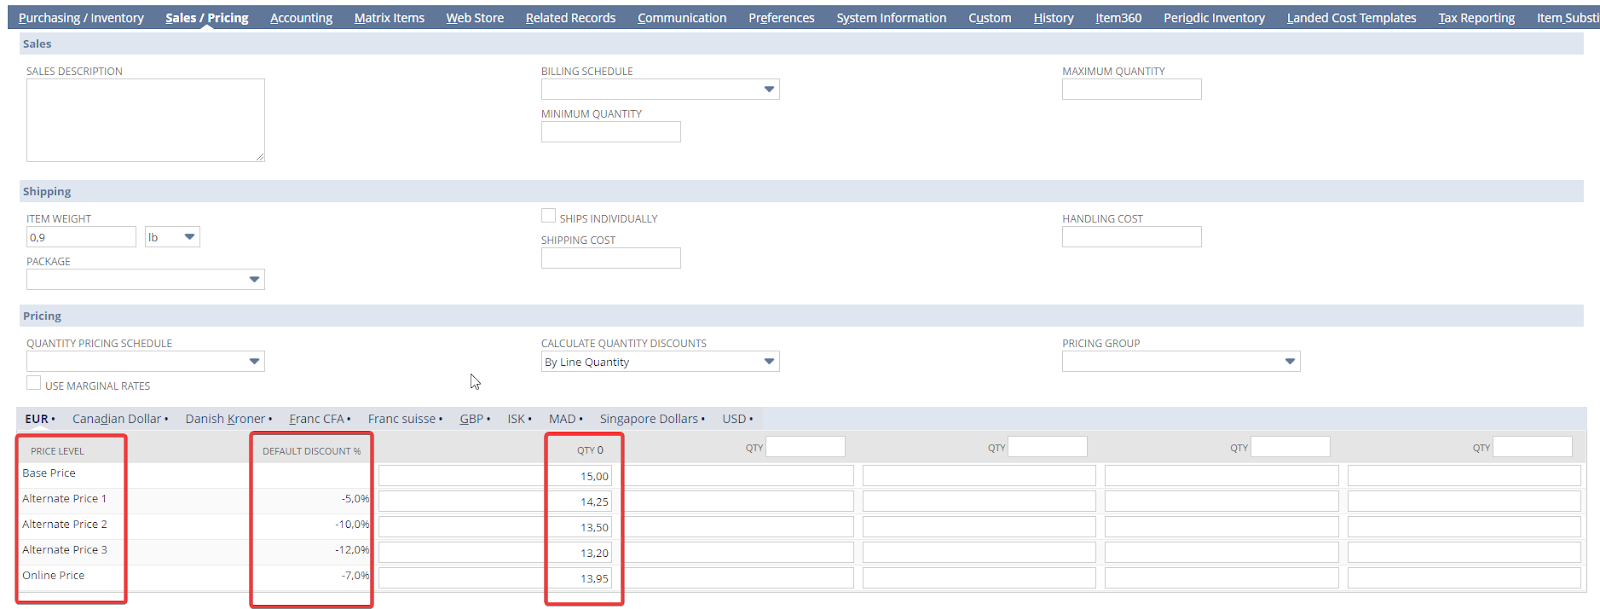Viewport: 1600px width, 609px height.
Task: Open the Billing Schedule dropdown
Action: click(x=660, y=89)
